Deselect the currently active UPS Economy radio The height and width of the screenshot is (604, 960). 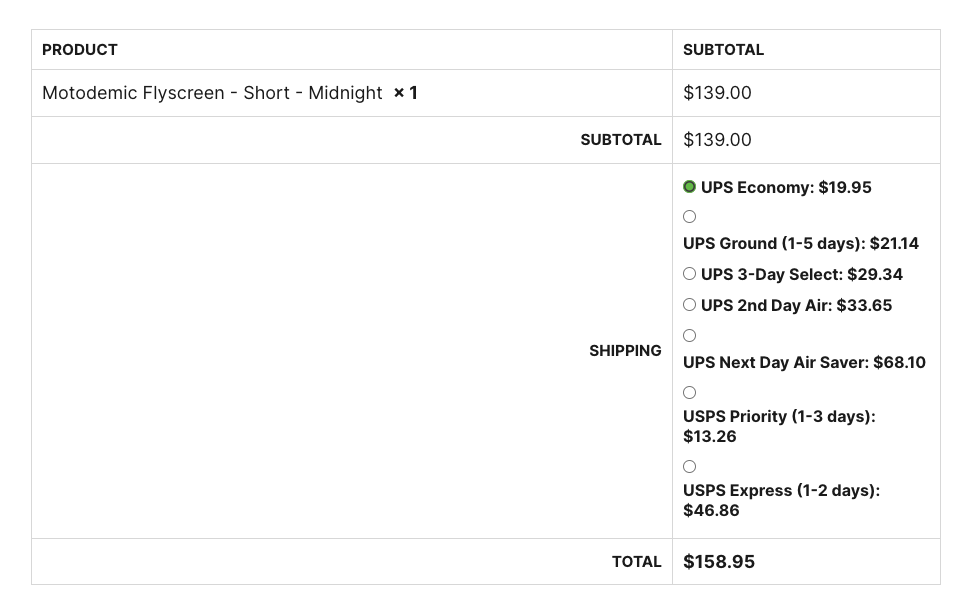click(x=689, y=187)
